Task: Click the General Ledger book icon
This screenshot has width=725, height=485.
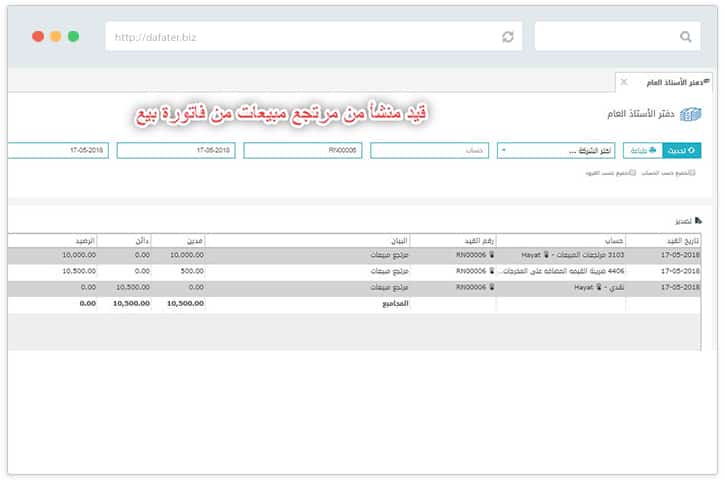Action: [x=690, y=114]
